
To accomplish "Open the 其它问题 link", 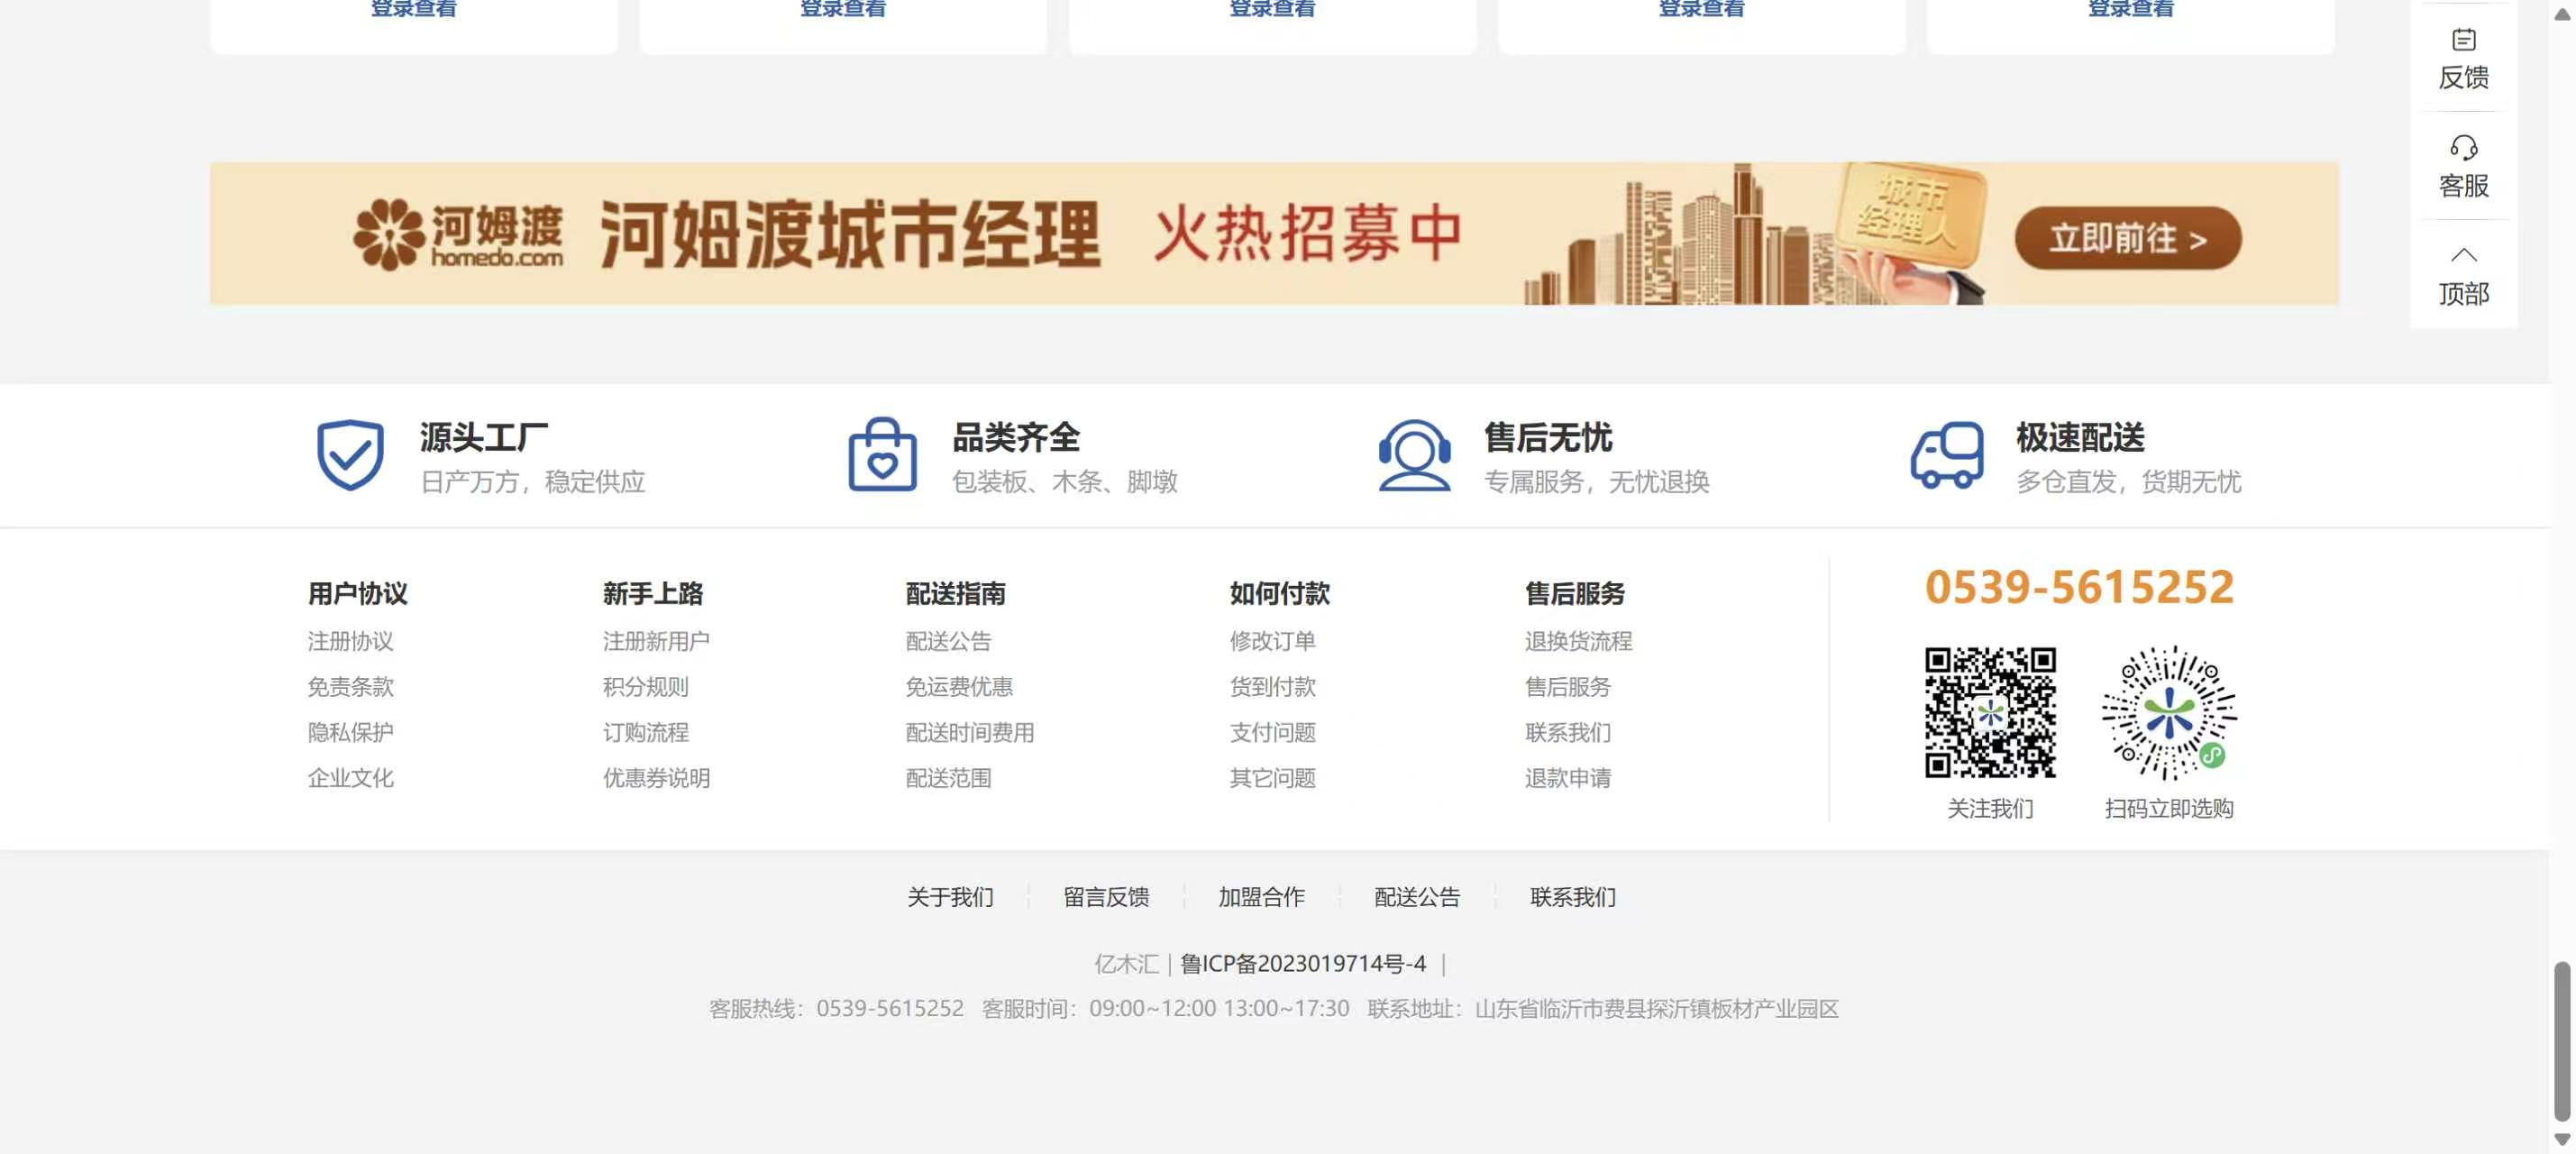I will pyautogui.click(x=1272, y=778).
